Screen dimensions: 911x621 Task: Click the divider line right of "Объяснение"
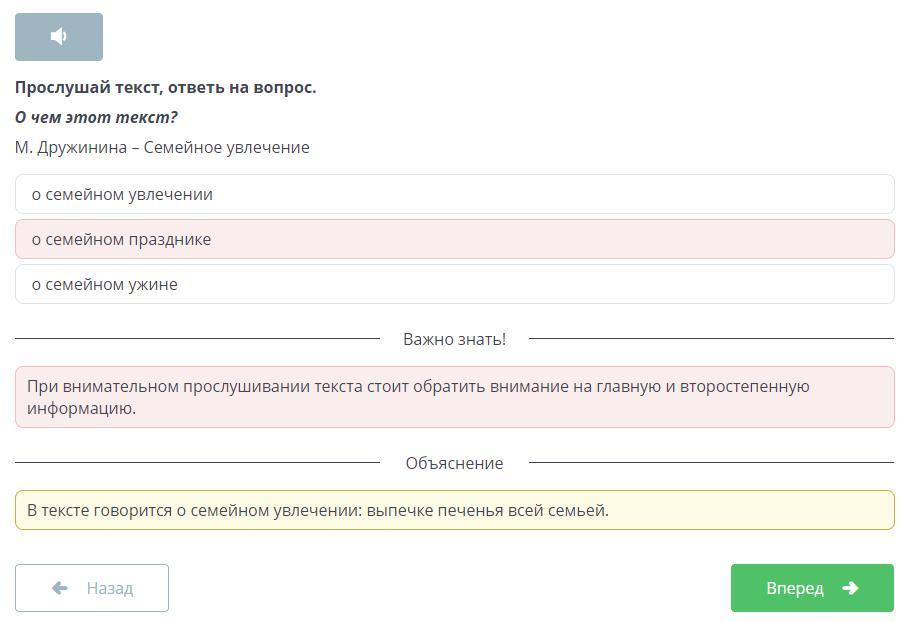711,463
